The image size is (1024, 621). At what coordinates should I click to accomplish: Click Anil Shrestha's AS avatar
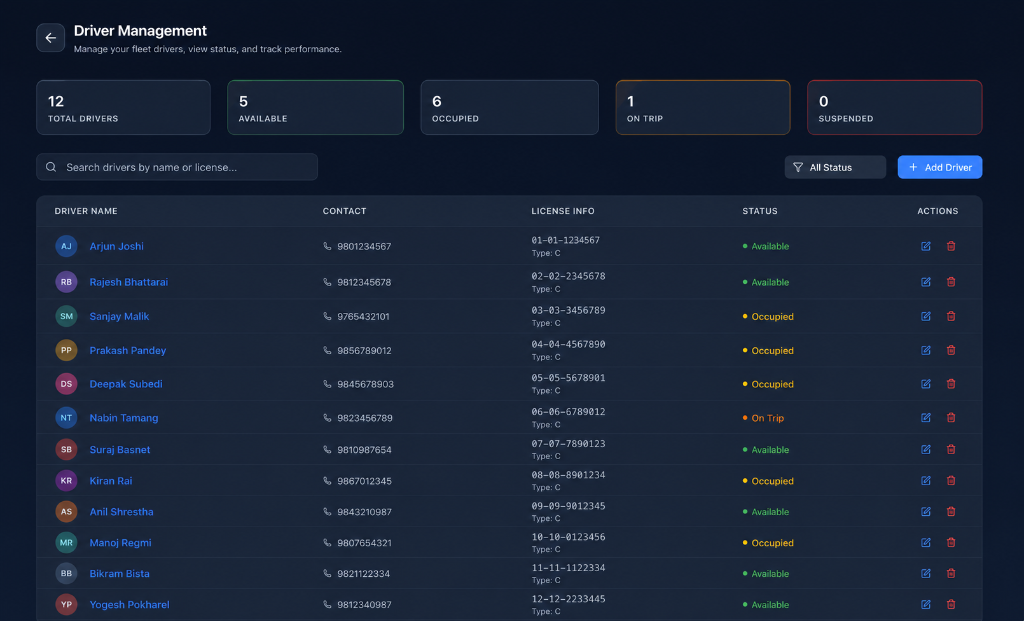(x=66, y=511)
